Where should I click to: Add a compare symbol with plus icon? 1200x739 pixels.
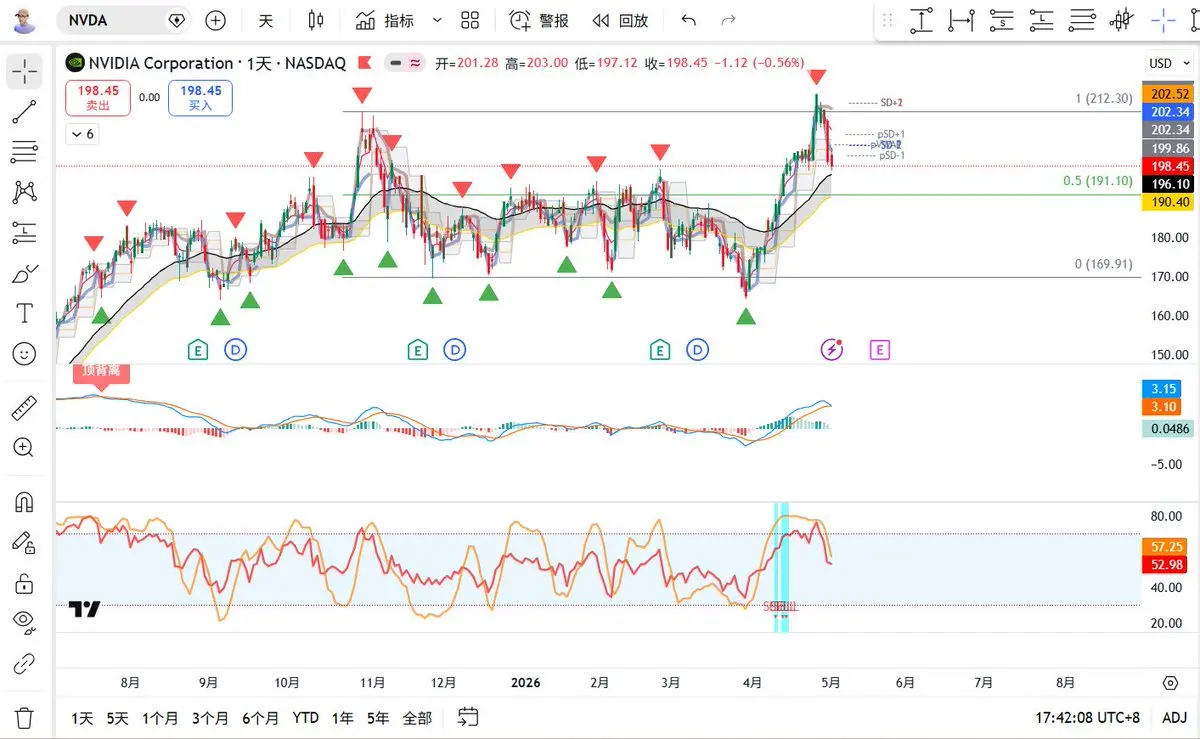(215, 20)
